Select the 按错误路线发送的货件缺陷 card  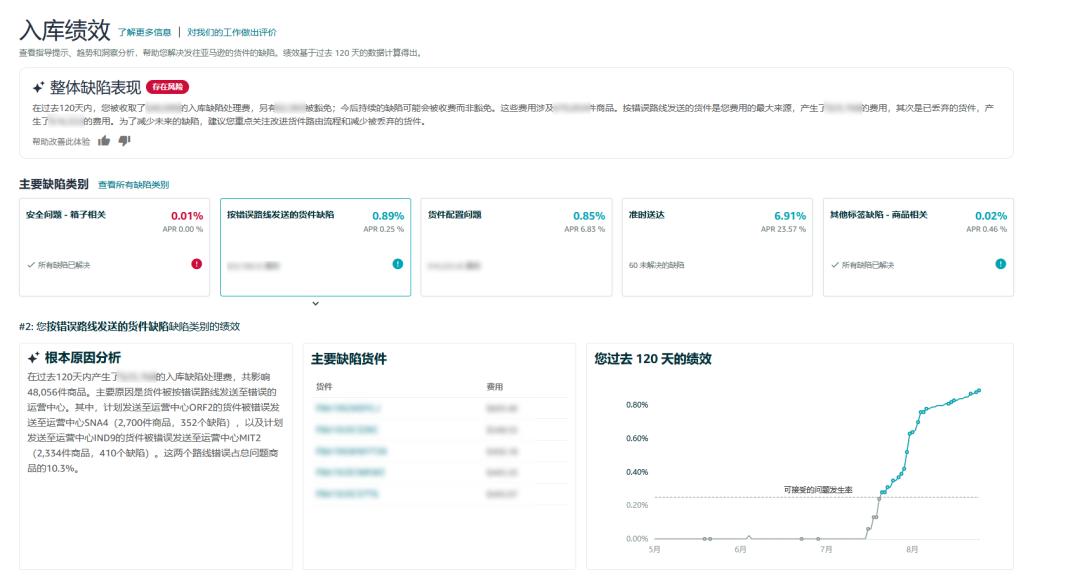(315, 247)
